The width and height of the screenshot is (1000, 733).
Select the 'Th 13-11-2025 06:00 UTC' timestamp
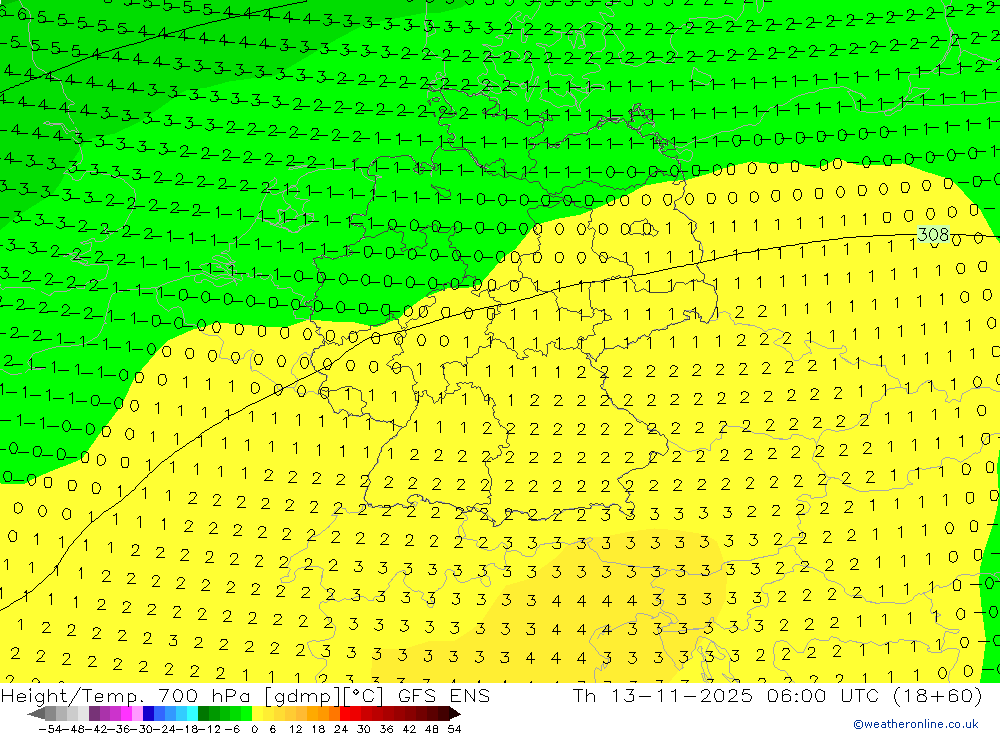click(726, 695)
